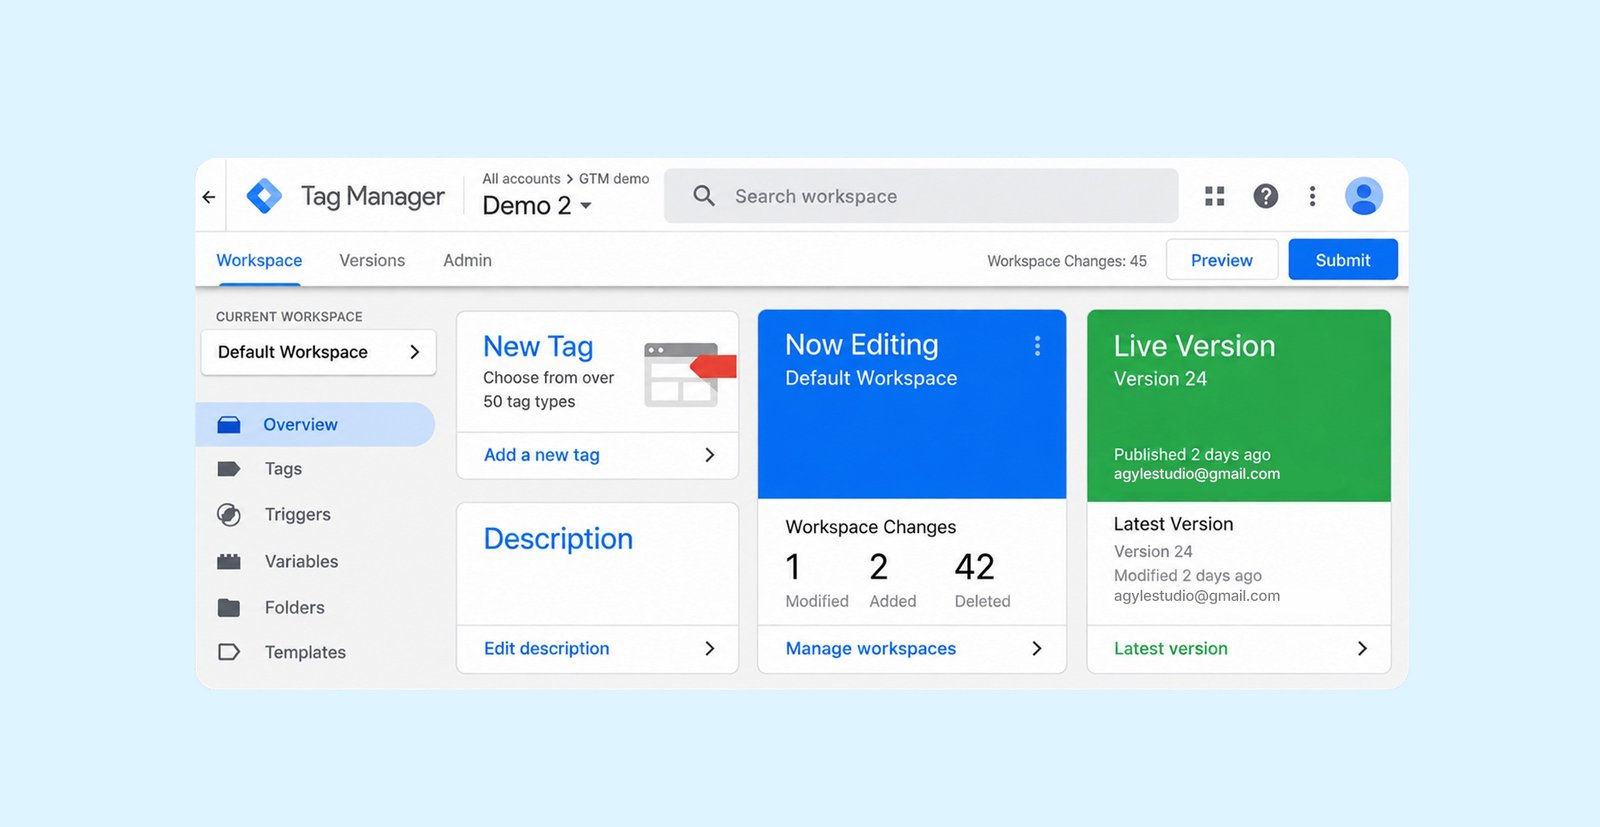Switch to the Workspace tab
The height and width of the screenshot is (827, 1600).
[x=259, y=260]
